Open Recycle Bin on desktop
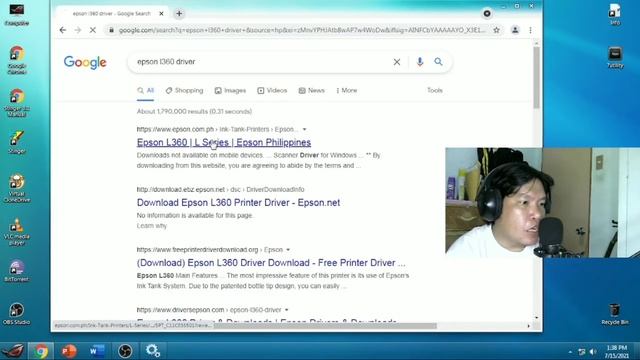 615,314
